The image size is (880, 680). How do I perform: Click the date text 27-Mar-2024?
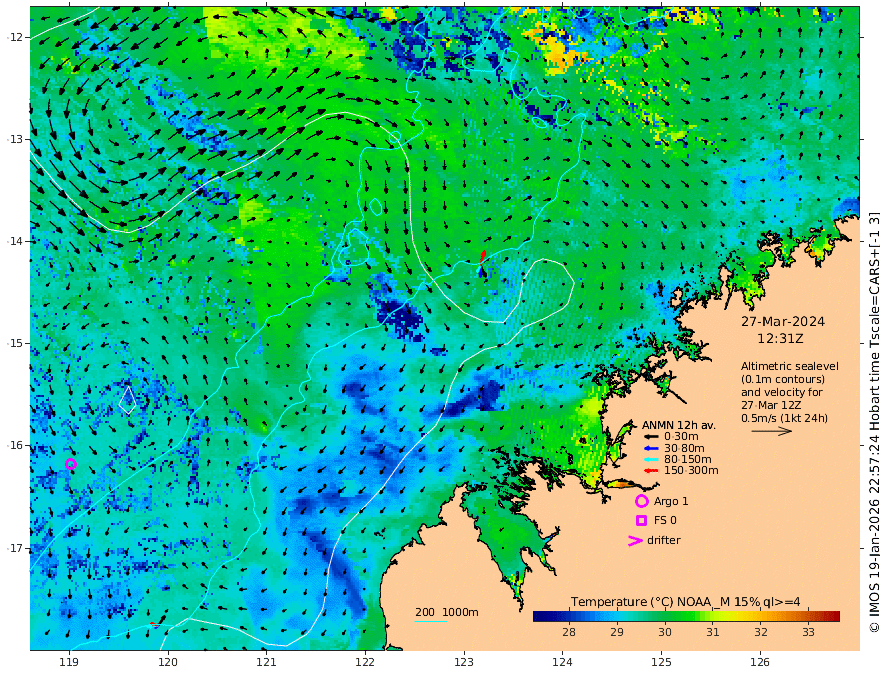point(783,321)
